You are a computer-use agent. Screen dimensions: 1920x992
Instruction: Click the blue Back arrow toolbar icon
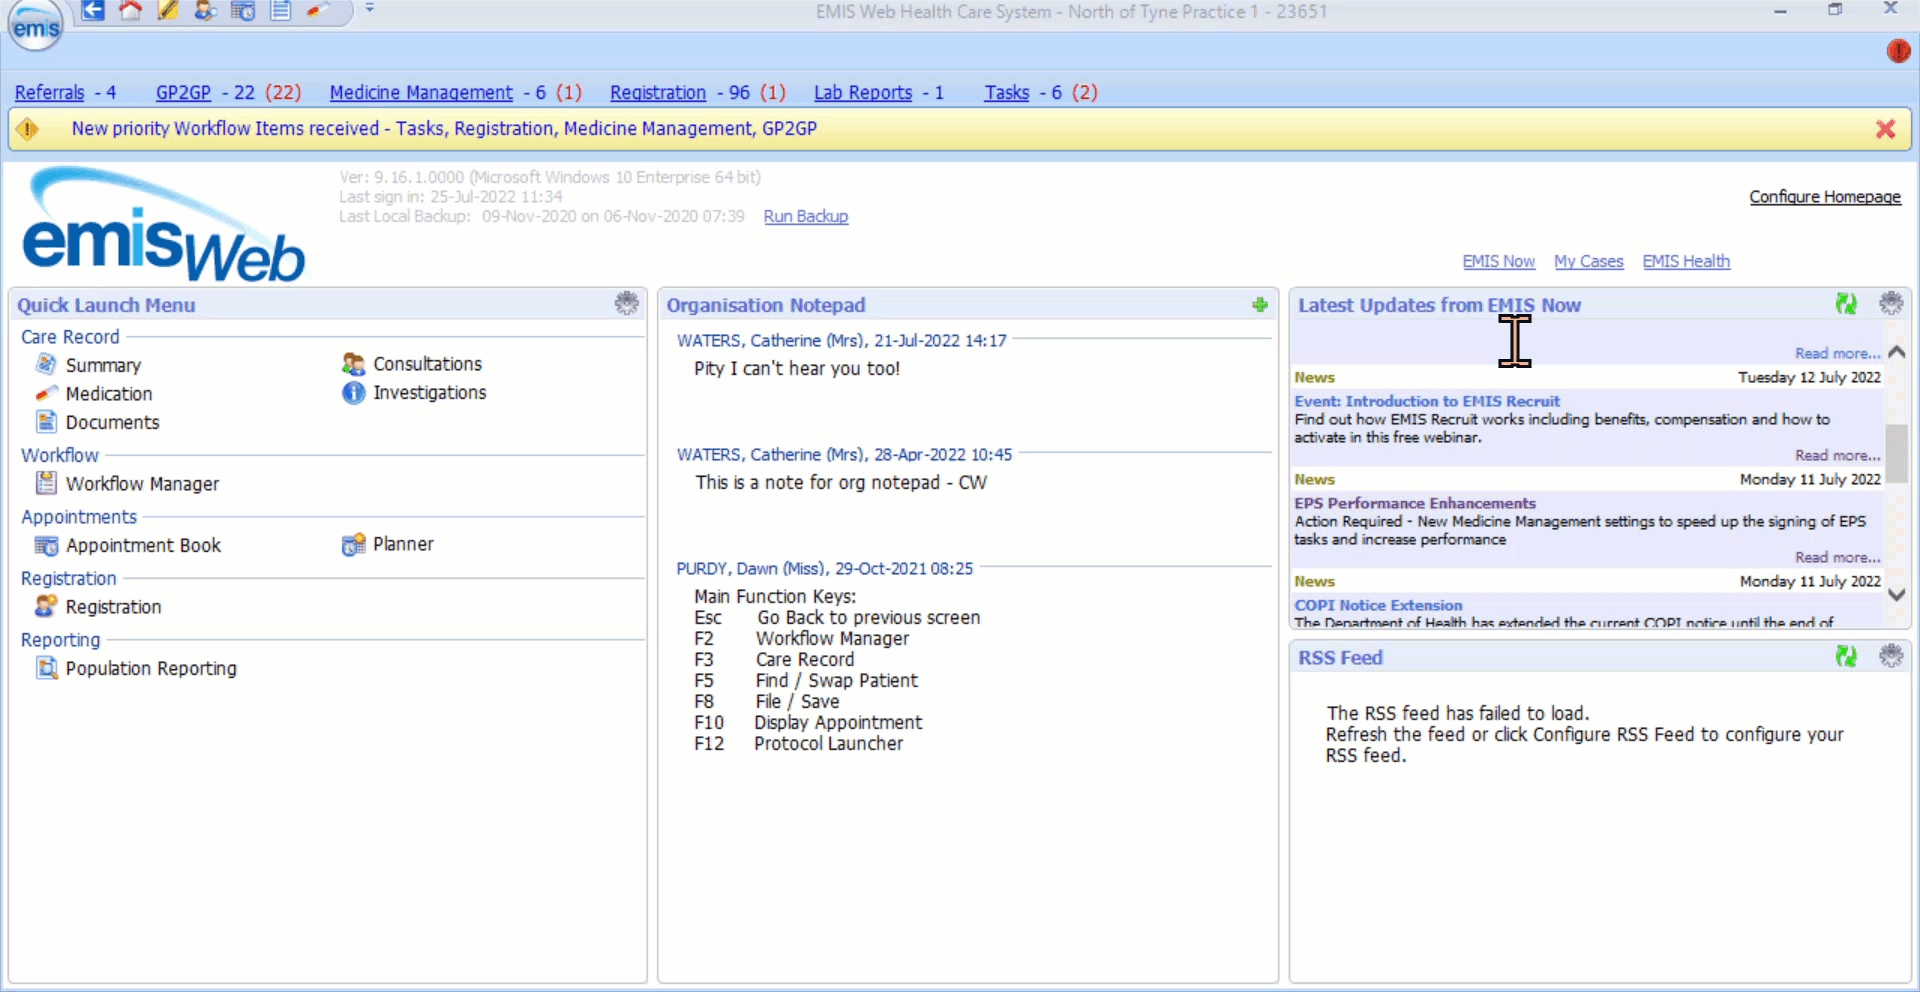(x=93, y=11)
